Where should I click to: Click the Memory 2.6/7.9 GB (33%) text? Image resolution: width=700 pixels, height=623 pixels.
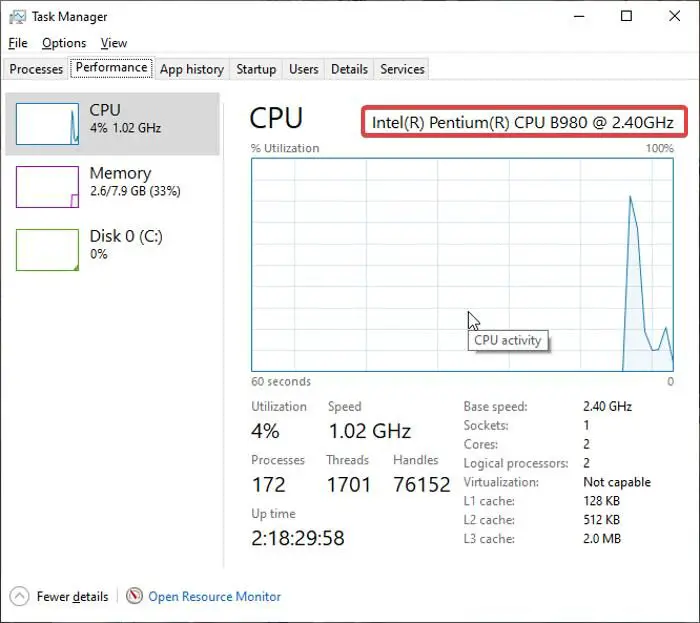click(x=135, y=191)
